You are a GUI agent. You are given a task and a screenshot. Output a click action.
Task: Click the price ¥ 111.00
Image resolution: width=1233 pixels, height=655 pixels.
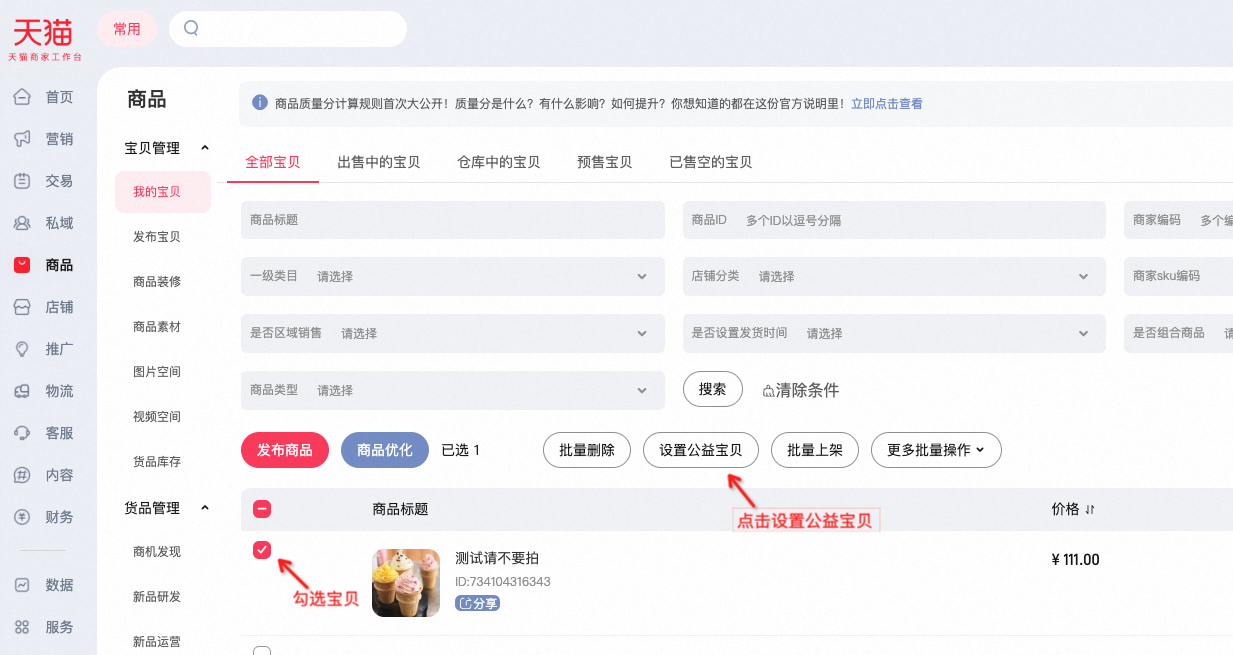point(1076,560)
